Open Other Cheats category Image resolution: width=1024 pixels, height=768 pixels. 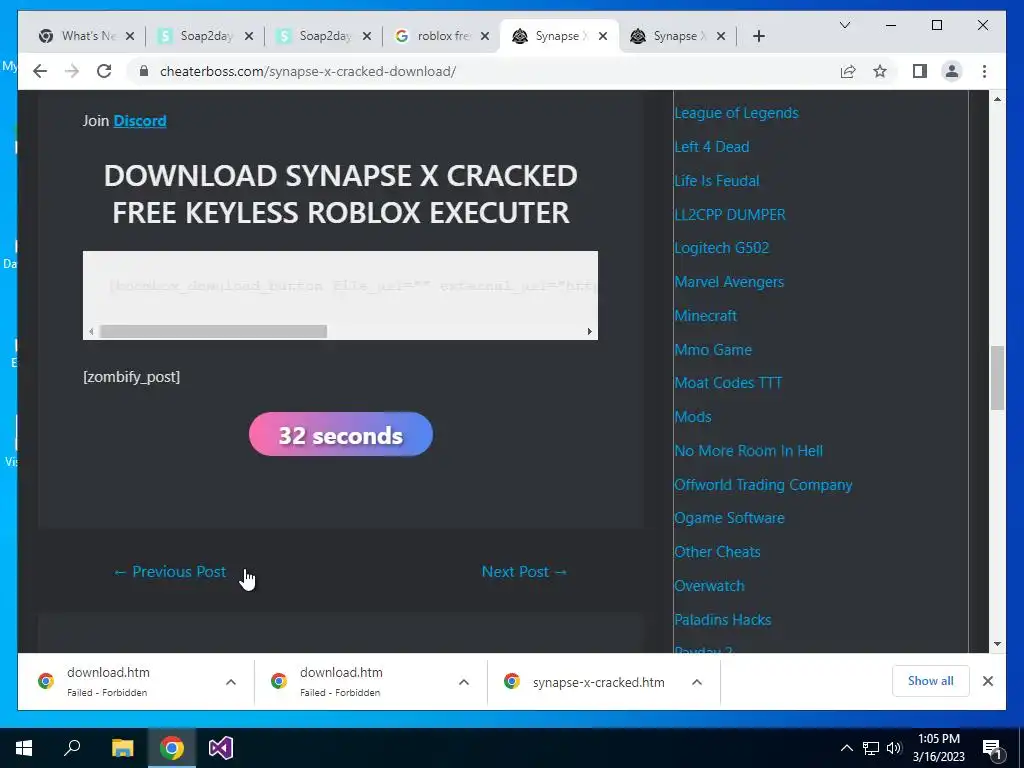click(717, 552)
